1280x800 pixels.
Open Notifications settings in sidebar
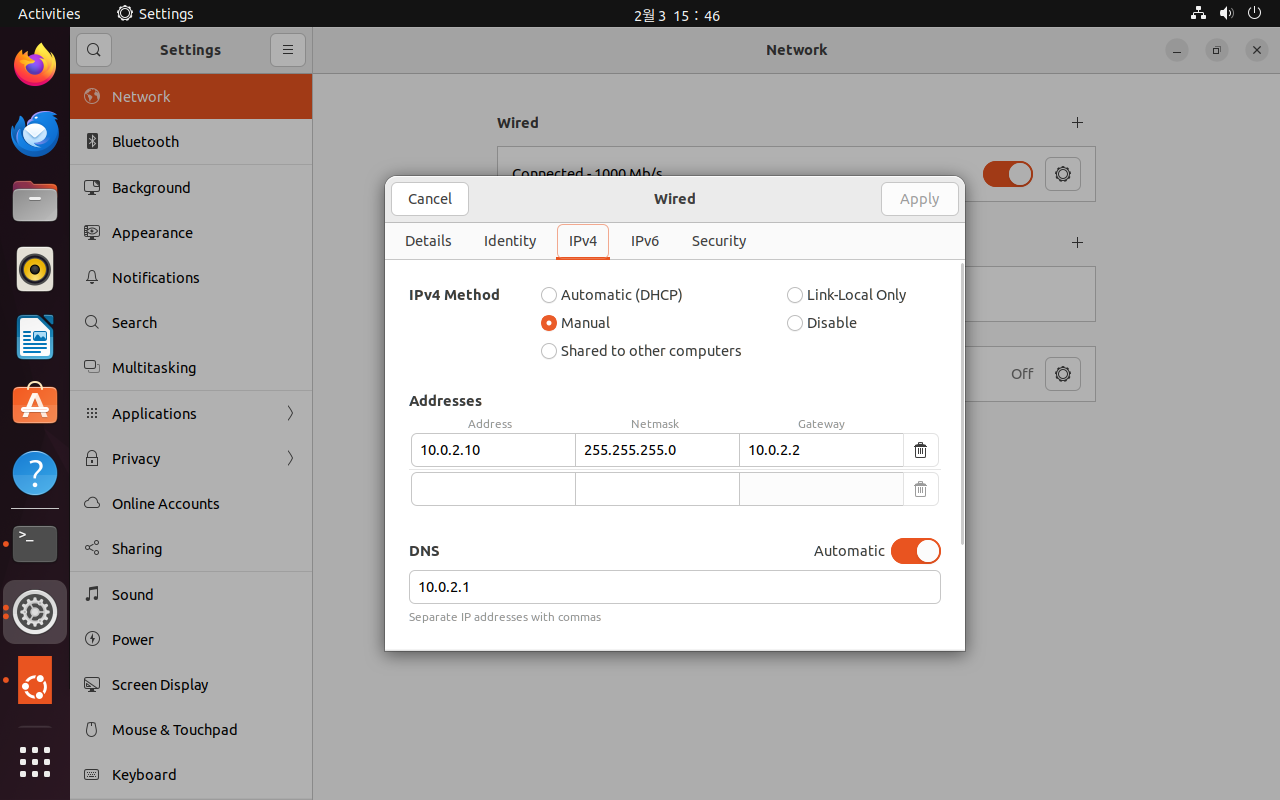coord(191,278)
